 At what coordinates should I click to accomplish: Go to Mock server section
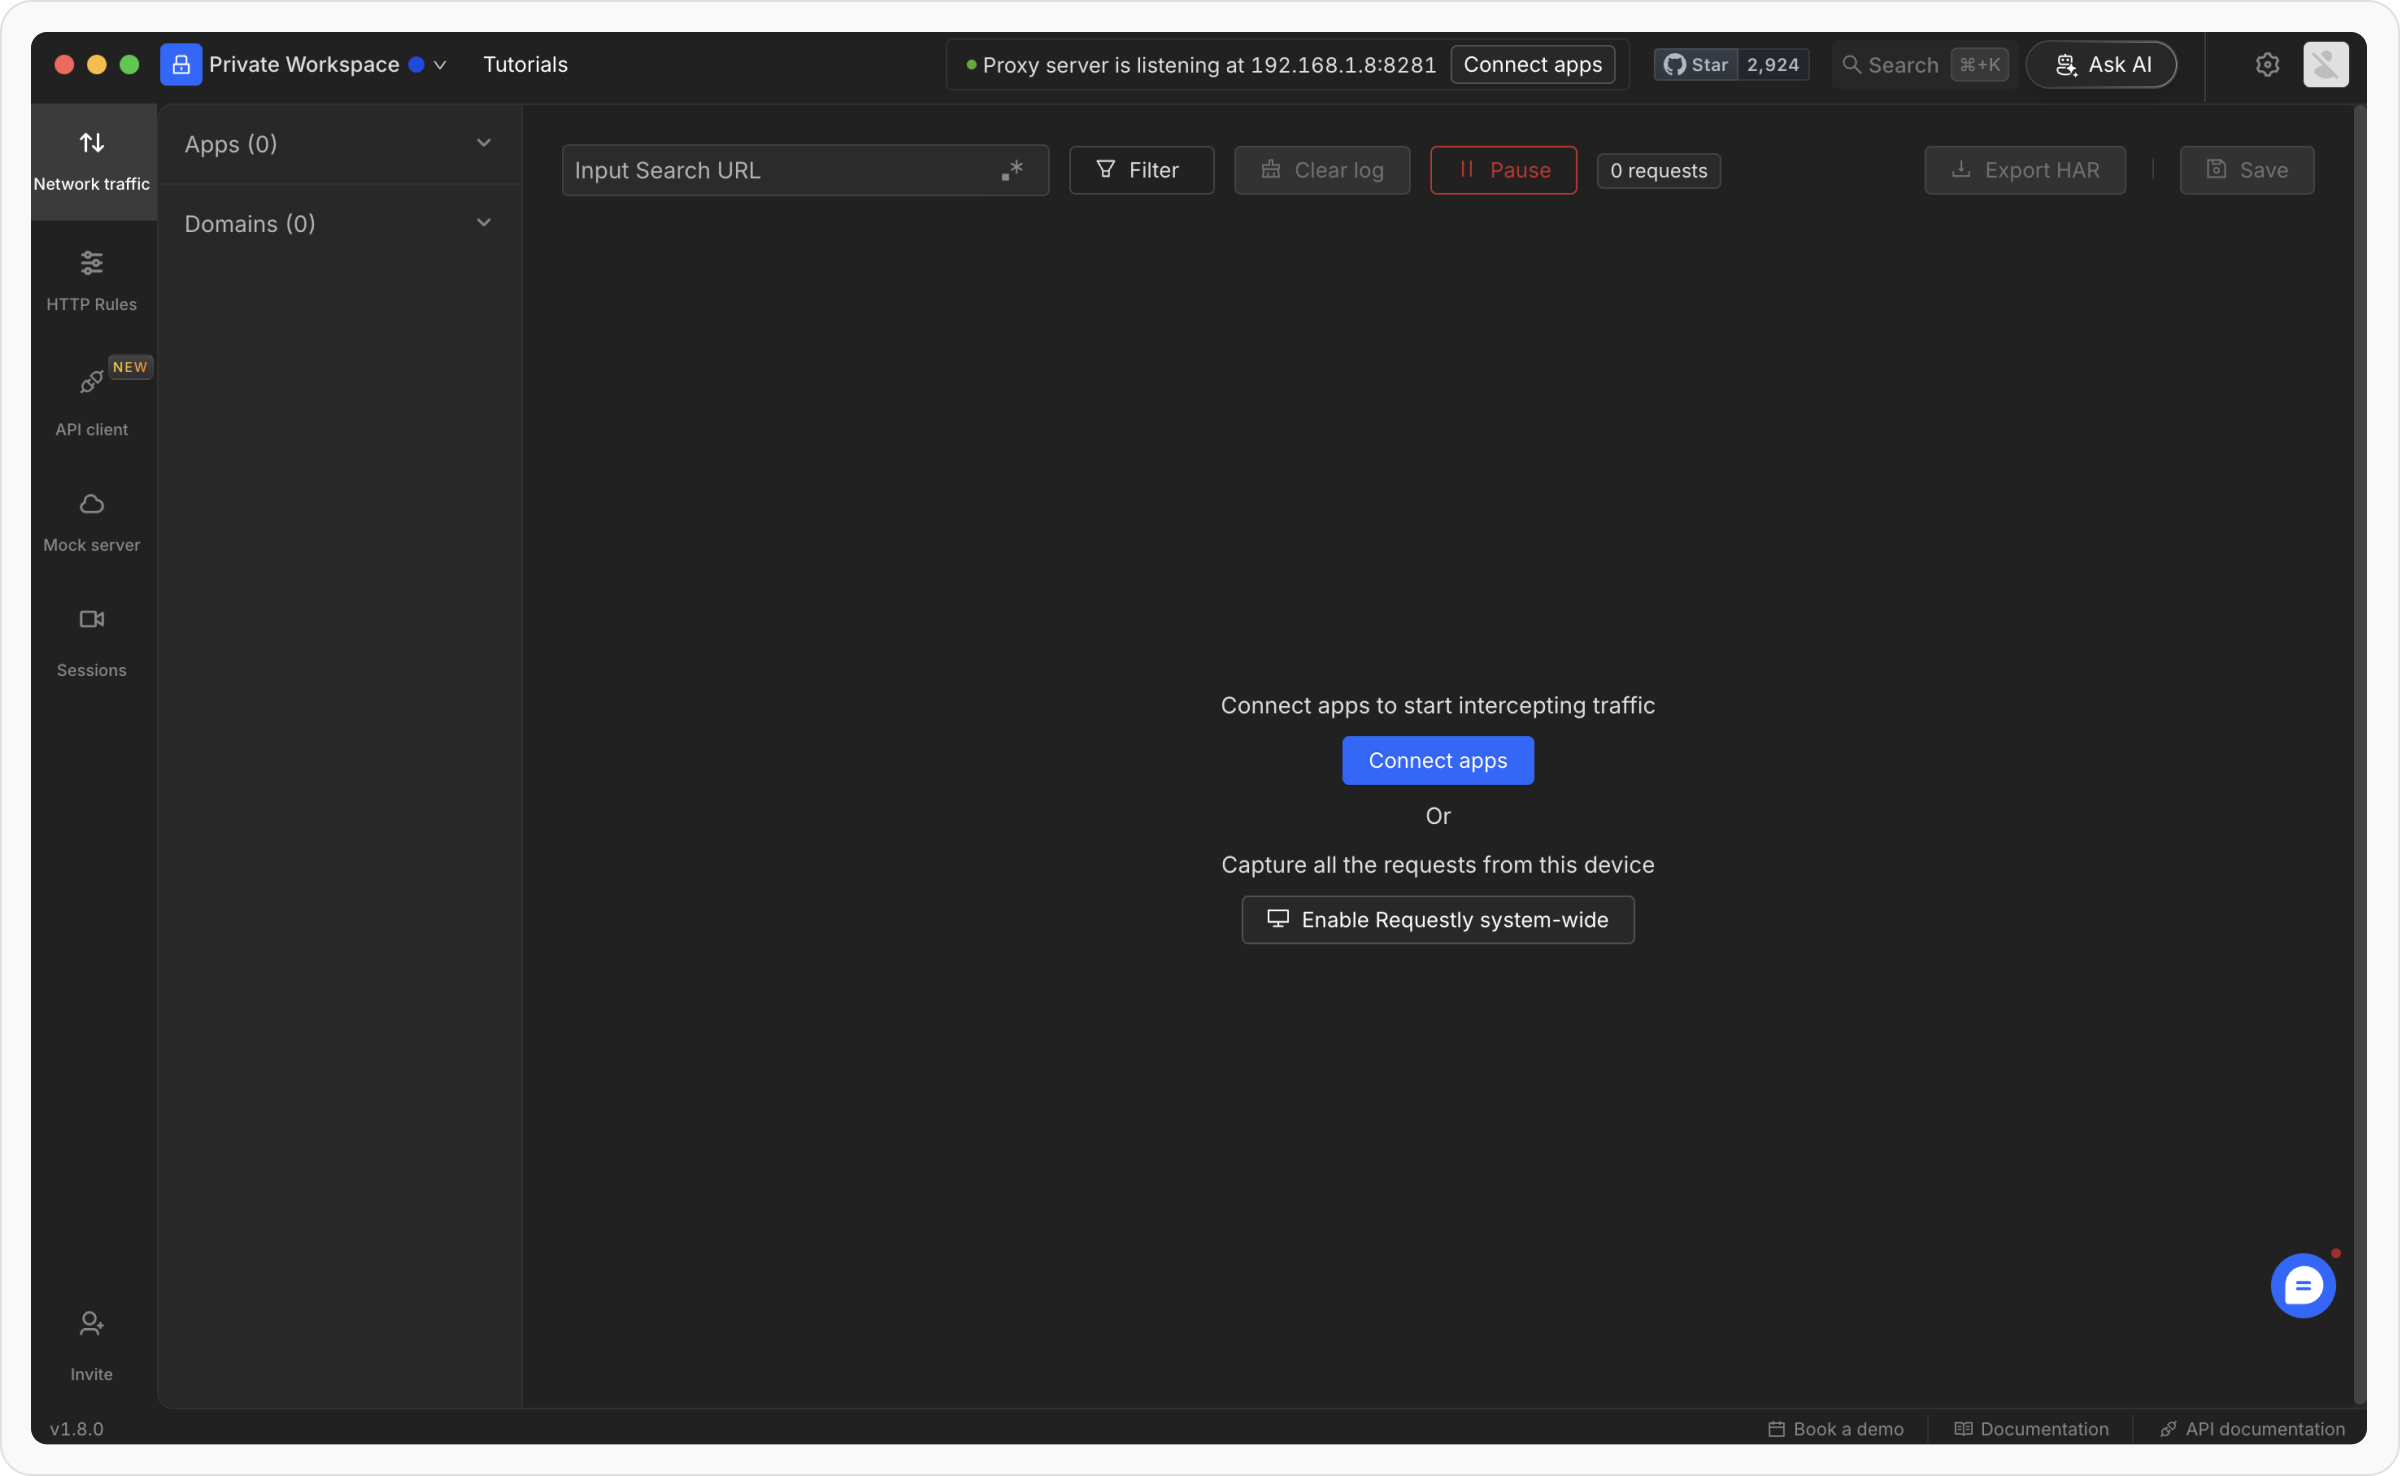tap(91, 521)
